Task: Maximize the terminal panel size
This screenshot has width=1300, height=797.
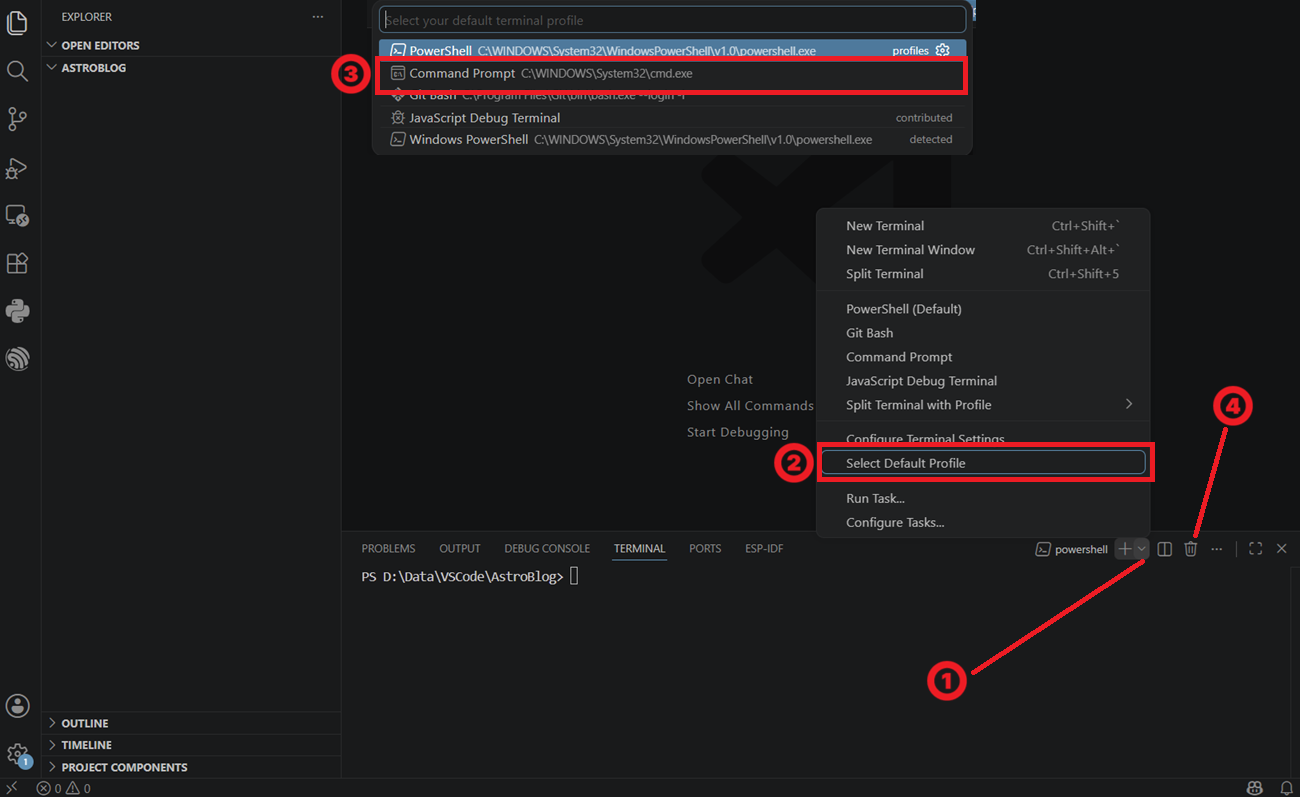Action: tap(1256, 549)
